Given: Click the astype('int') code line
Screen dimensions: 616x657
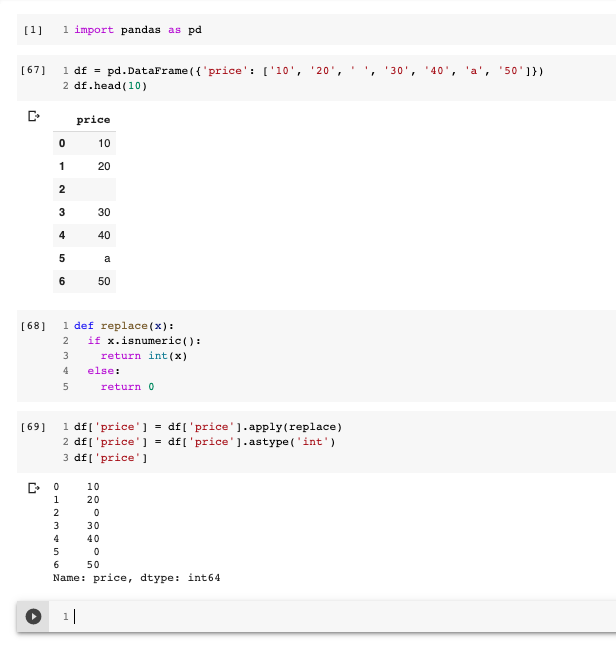Looking at the screenshot, I should click(x=205, y=442).
